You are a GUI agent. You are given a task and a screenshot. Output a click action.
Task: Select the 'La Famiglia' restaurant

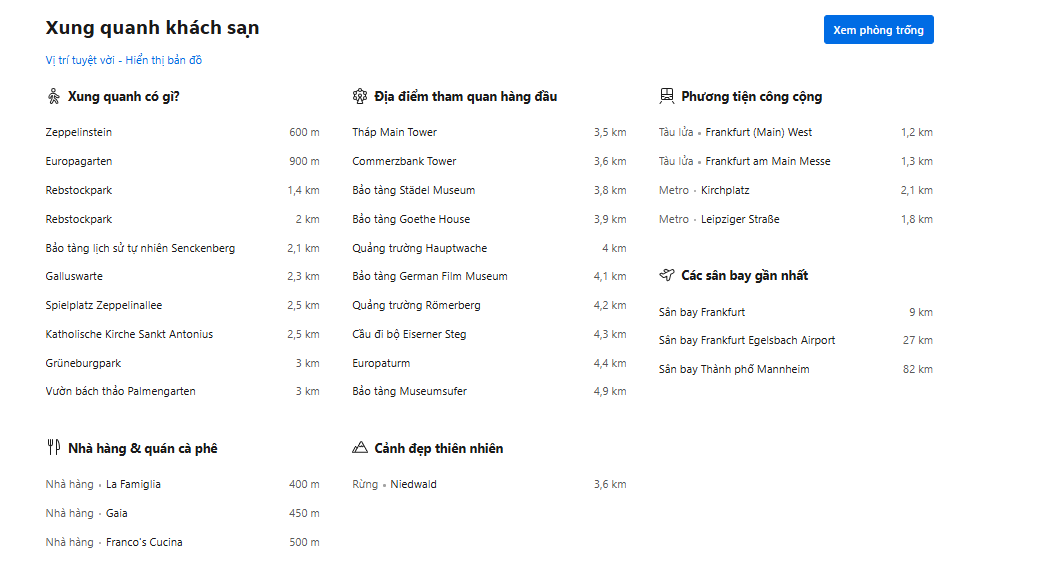point(133,484)
